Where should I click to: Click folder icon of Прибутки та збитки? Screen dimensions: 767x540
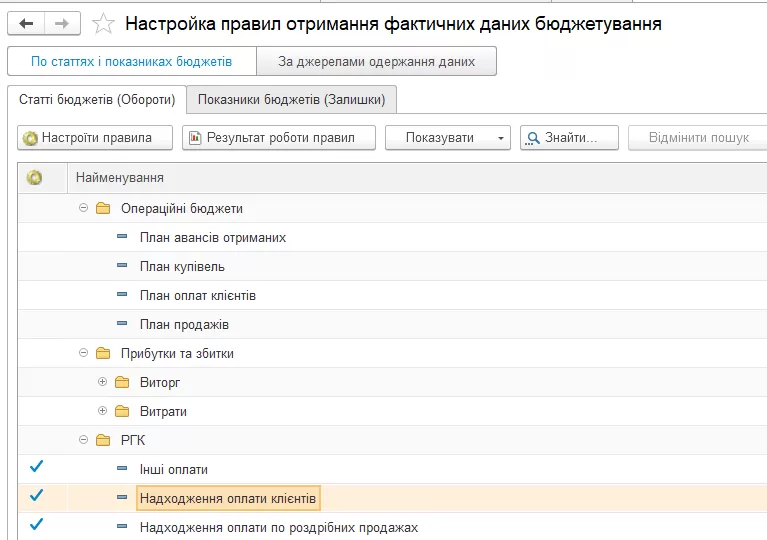click(103, 353)
